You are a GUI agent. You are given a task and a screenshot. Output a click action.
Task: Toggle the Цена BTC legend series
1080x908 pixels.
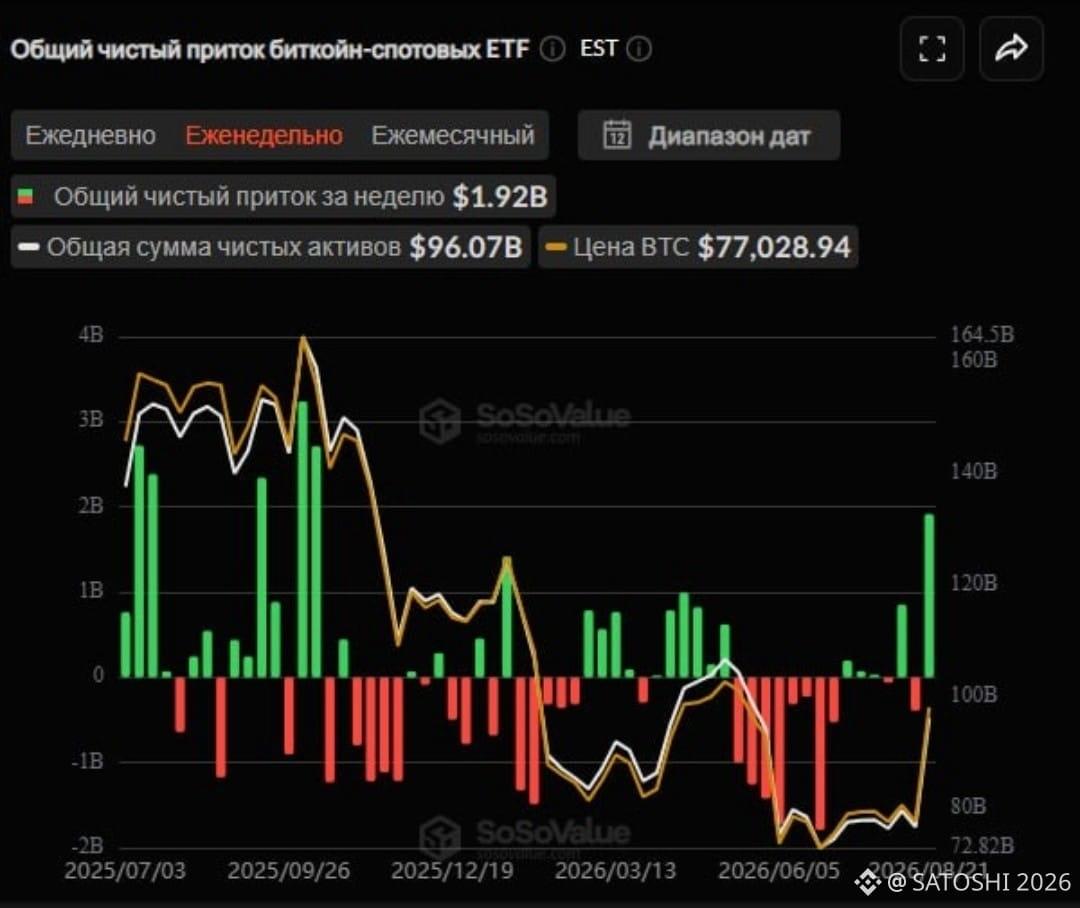[698, 247]
